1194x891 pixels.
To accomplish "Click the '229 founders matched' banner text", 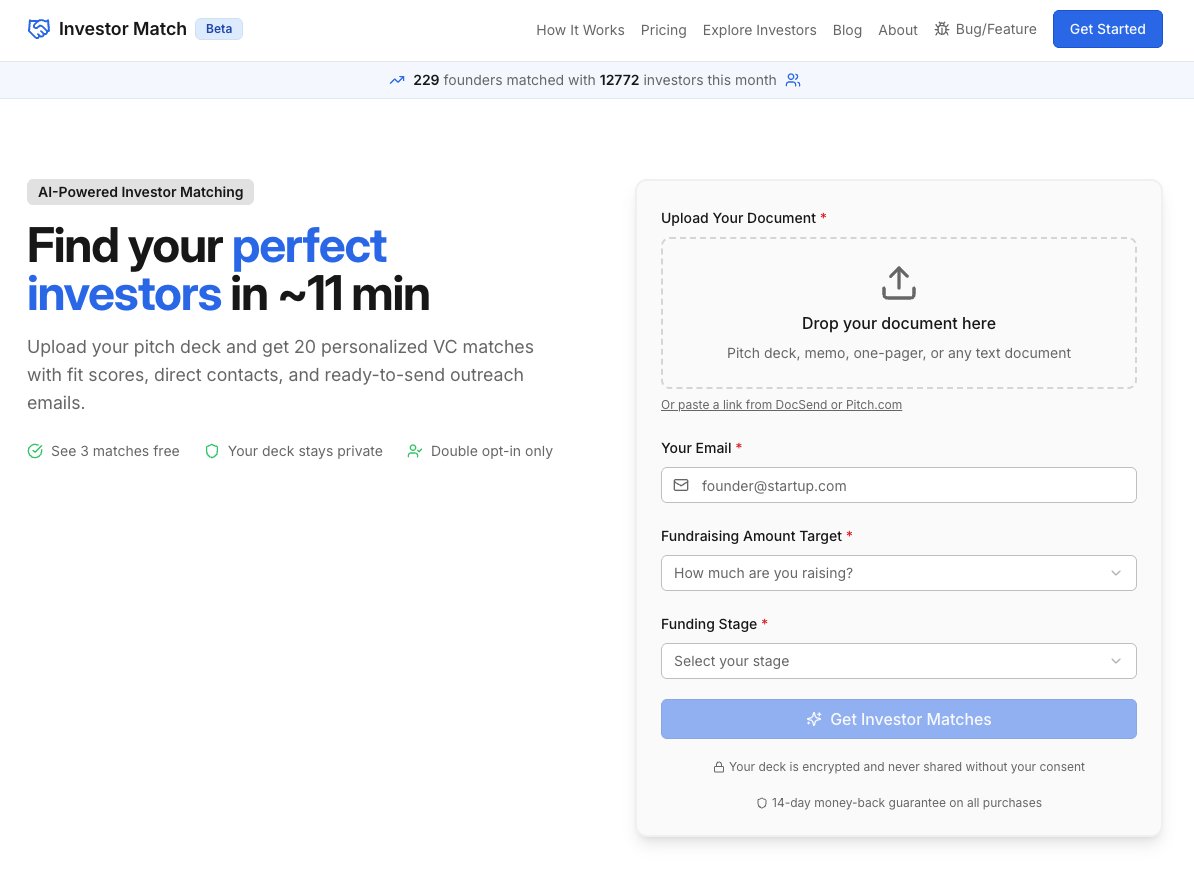I will point(595,80).
